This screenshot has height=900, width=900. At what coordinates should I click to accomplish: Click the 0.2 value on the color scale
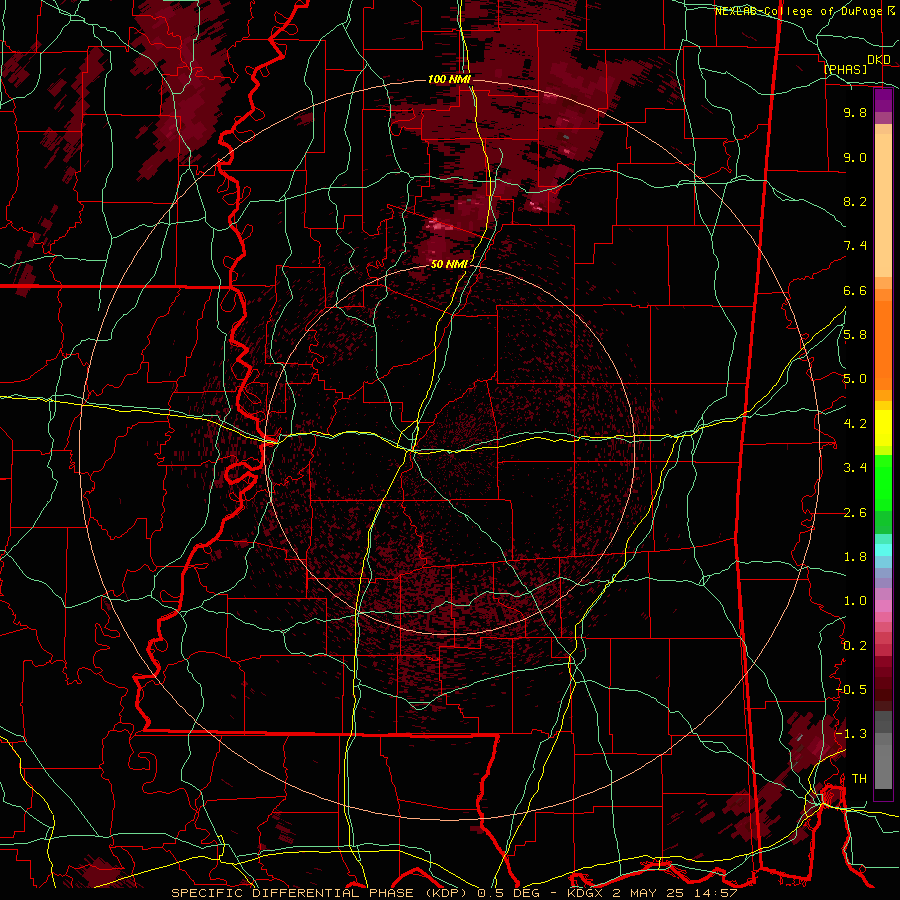(x=855, y=646)
